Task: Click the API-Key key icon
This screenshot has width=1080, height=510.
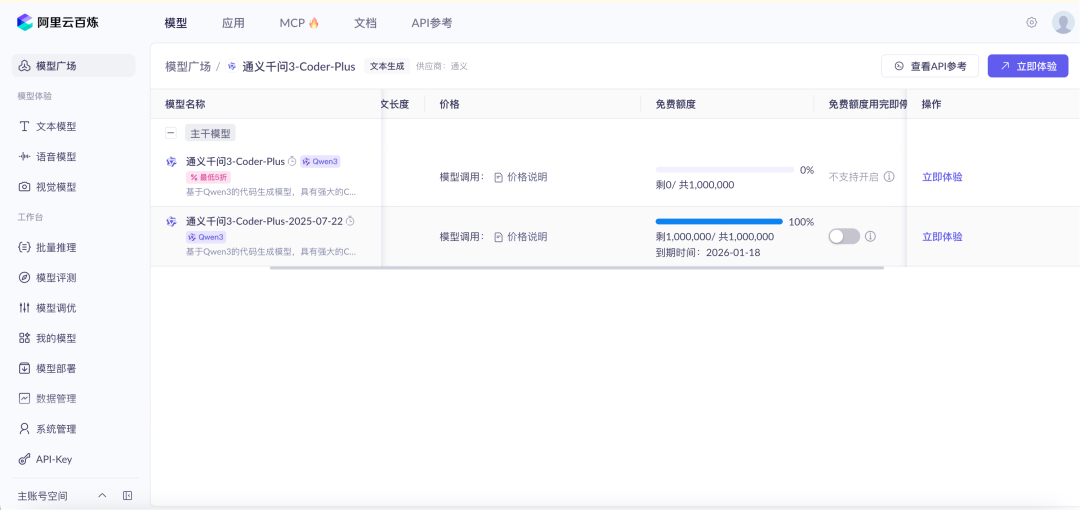Action: coord(24,459)
